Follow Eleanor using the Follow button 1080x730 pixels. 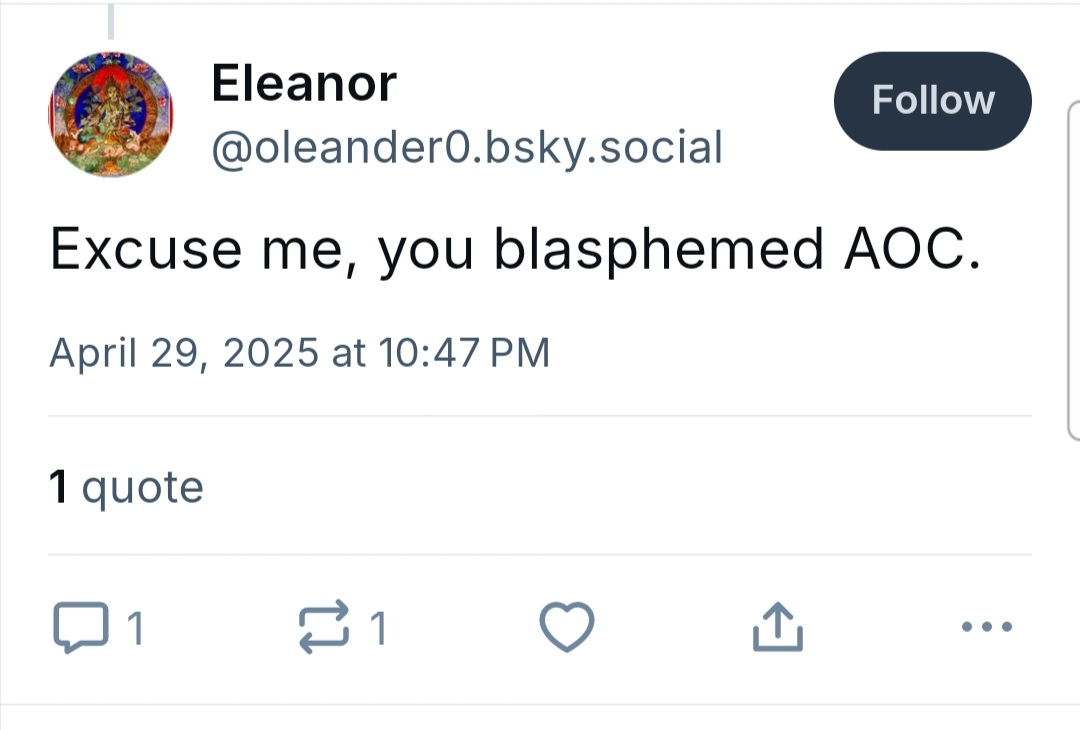pos(932,101)
